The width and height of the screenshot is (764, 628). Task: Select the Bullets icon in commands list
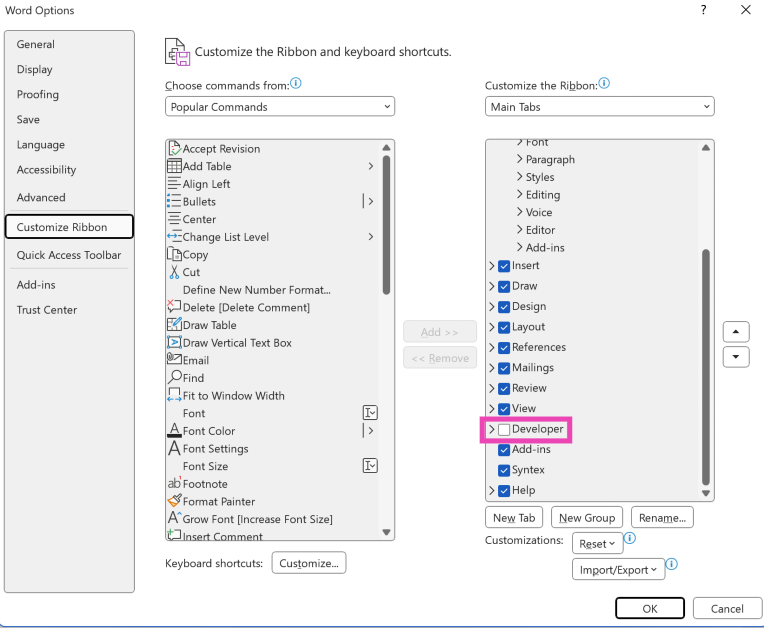(174, 201)
